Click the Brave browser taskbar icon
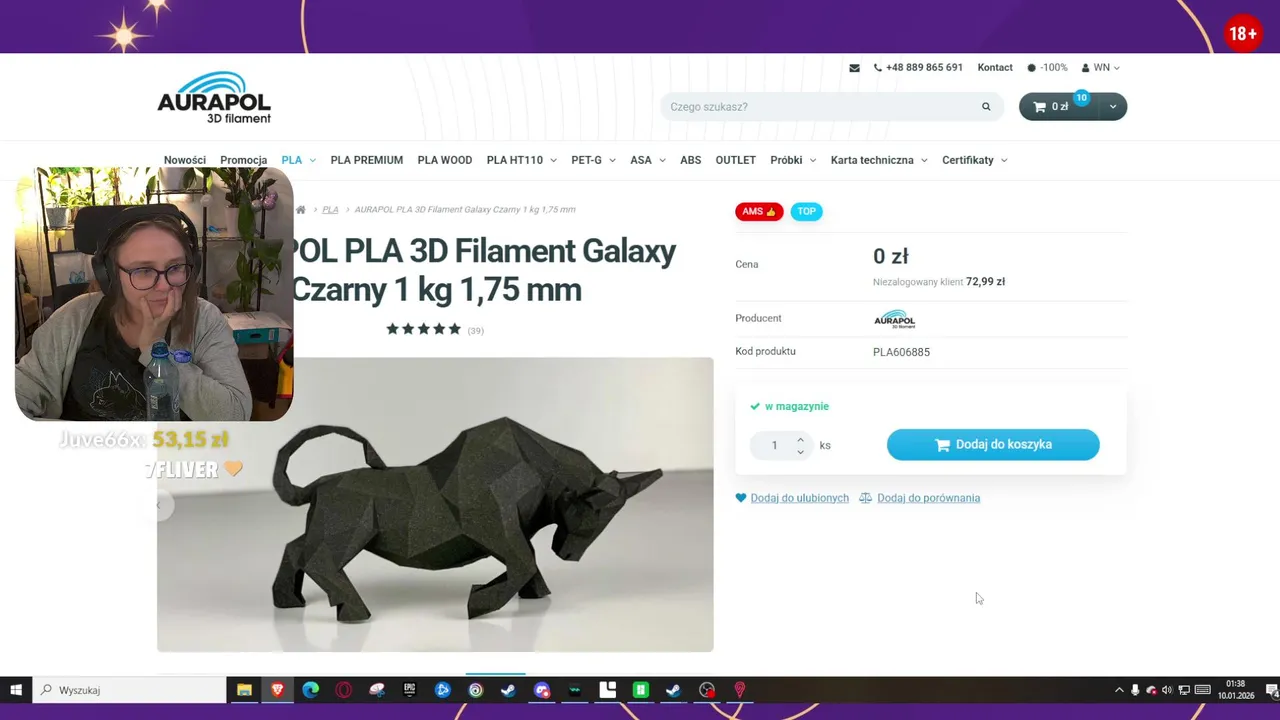The width and height of the screenshot is (1280, 720). [x=277, y=690]
